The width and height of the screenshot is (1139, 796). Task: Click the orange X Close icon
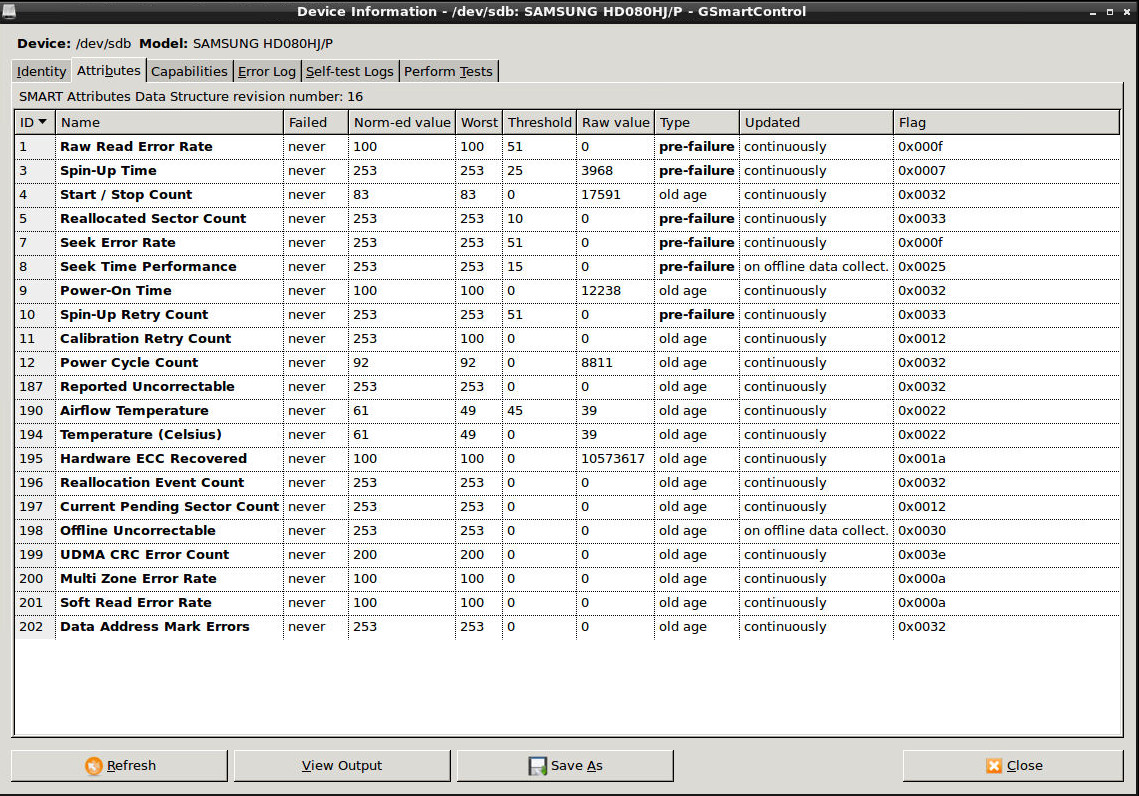point(993,766)
